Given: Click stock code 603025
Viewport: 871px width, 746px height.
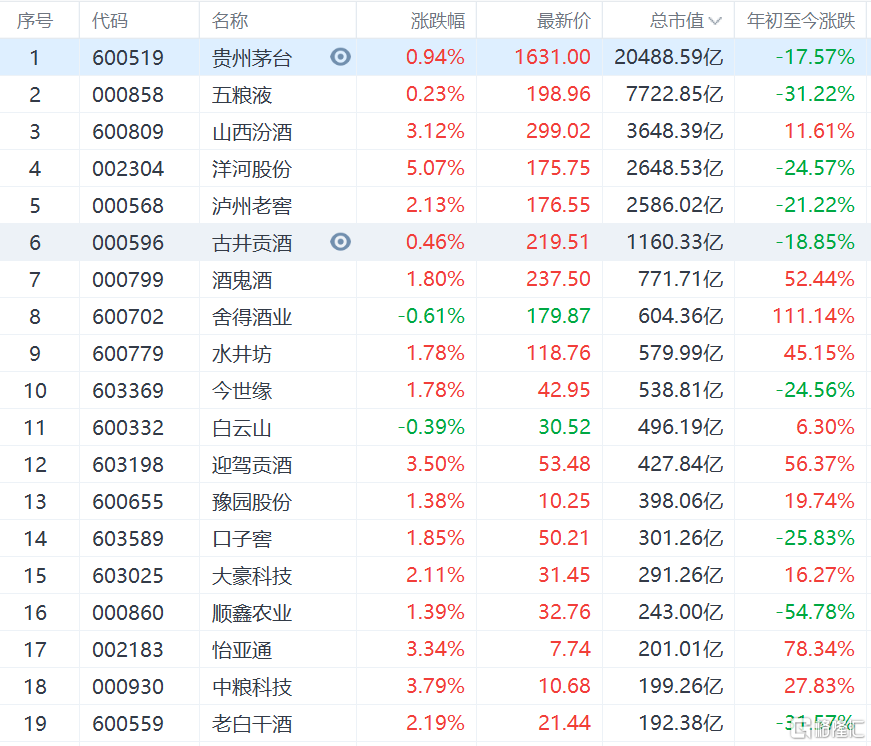Looking at the screenshot, I should click(x=128, y=575).
